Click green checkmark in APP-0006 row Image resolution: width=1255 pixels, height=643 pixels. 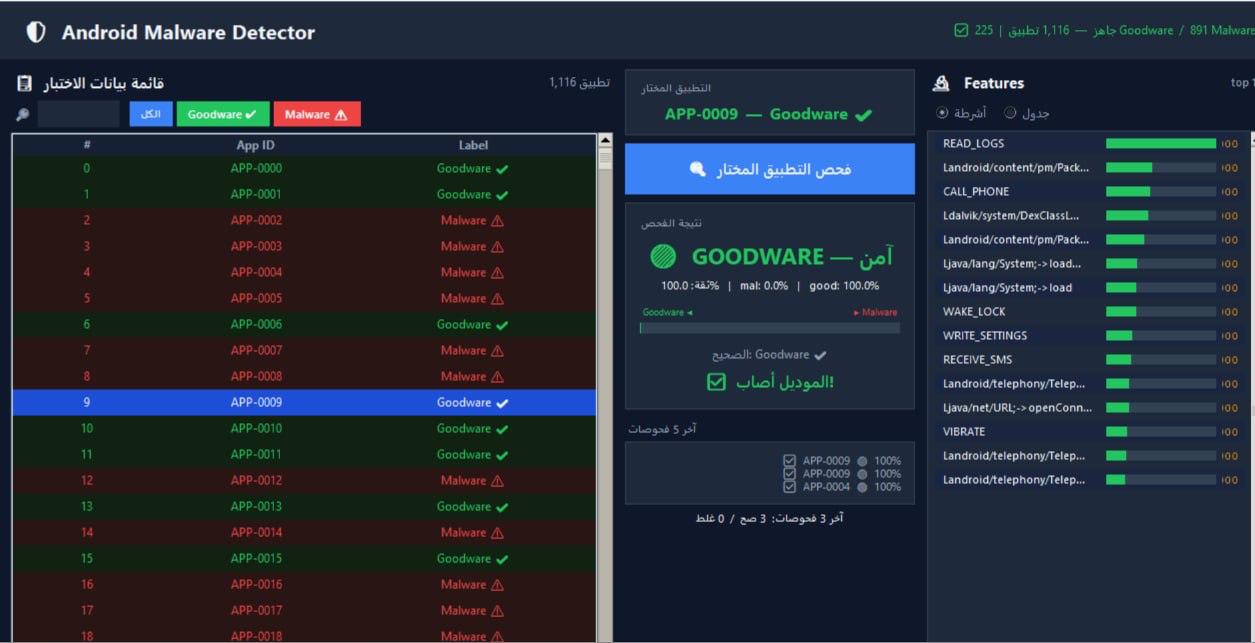point(502,325)
